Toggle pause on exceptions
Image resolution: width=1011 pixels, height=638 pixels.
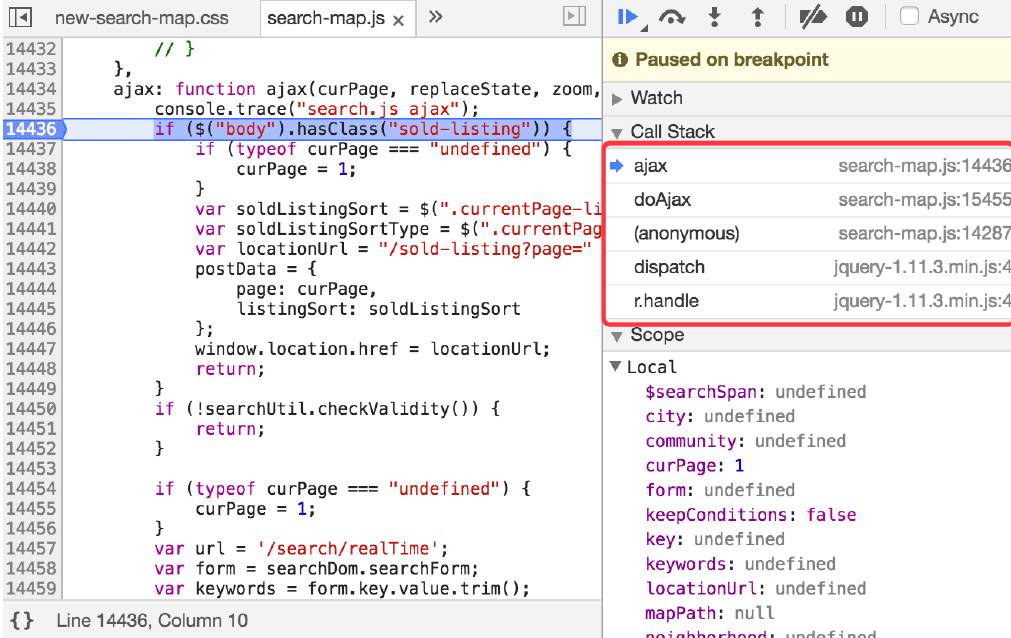[856, 17]
